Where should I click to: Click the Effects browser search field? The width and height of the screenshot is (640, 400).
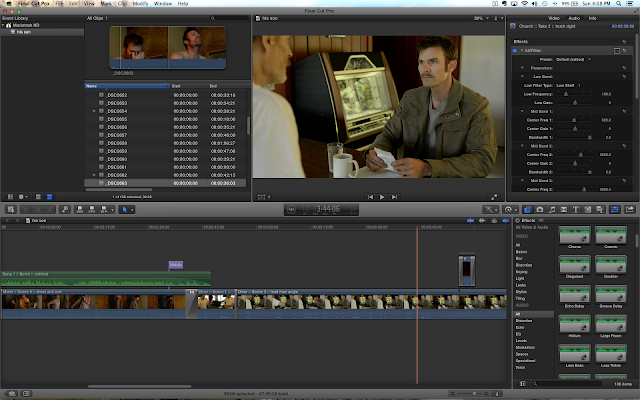point(567,384)
